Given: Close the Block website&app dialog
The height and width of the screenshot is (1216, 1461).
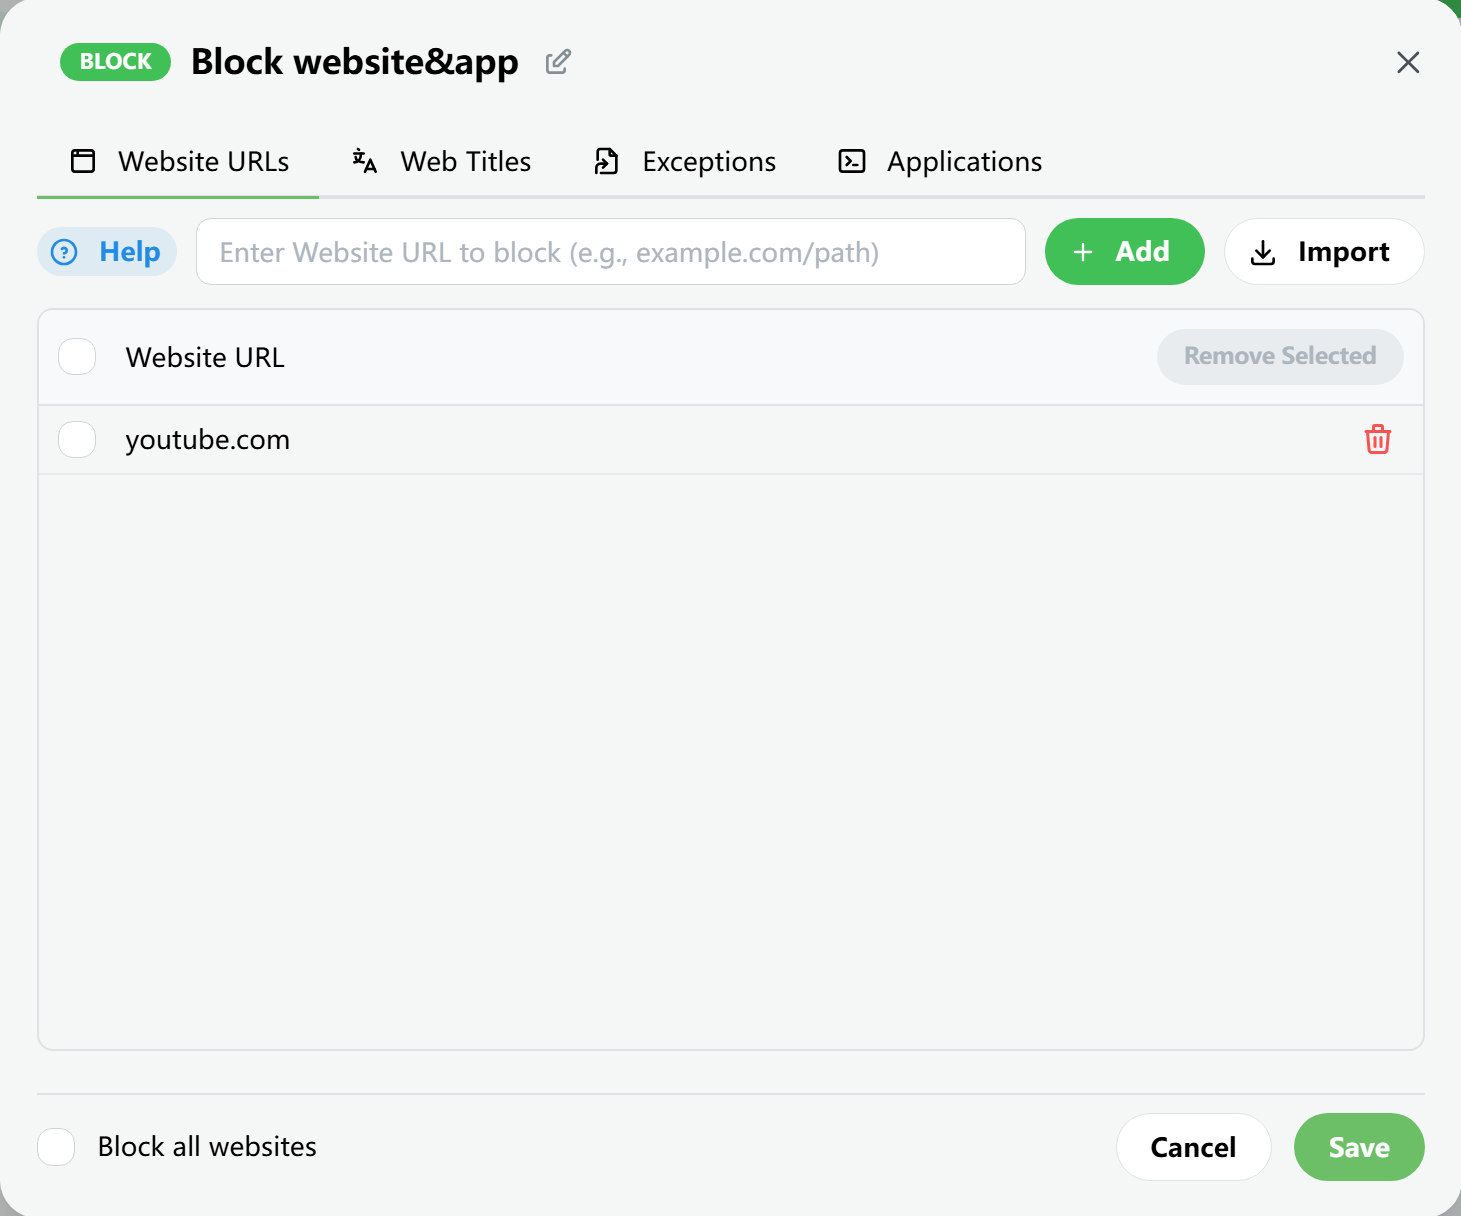Looking at the screenshot, I should 1408,62.
